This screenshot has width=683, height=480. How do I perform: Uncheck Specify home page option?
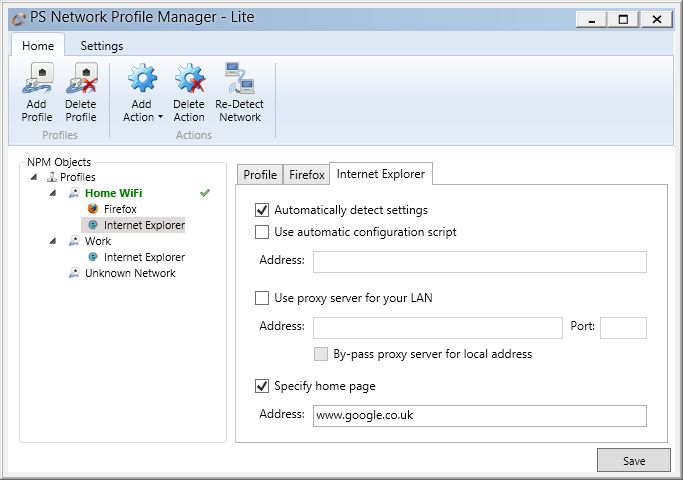tap(262, 386)
